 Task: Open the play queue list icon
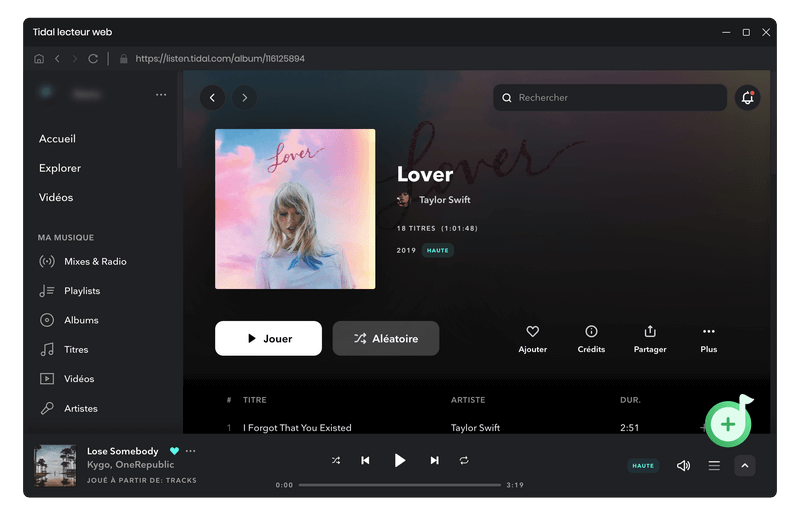pos(714,466)
